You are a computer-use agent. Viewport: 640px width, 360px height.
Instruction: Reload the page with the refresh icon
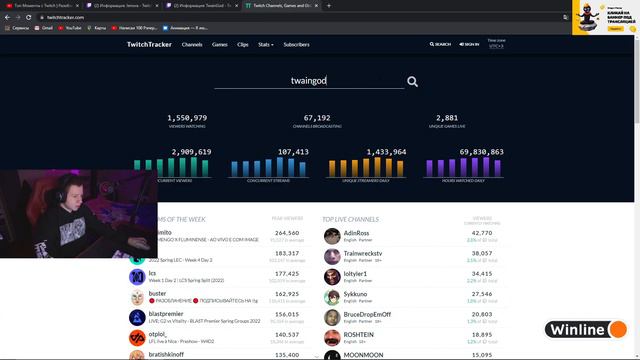[29, 18]
